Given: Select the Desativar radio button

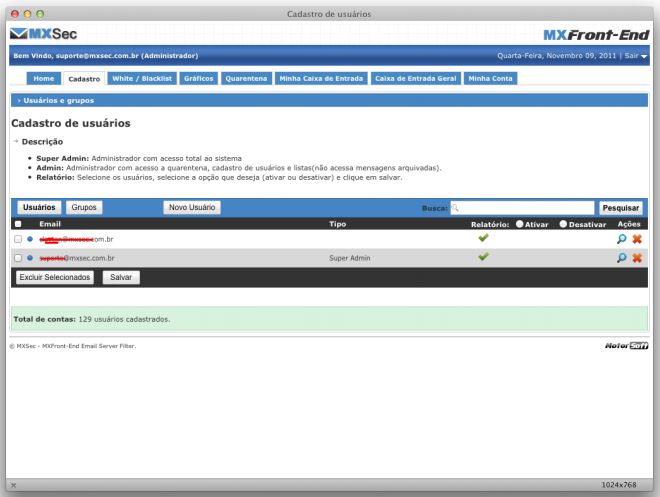Looking at the screenshot, I should tap(565, 224).
